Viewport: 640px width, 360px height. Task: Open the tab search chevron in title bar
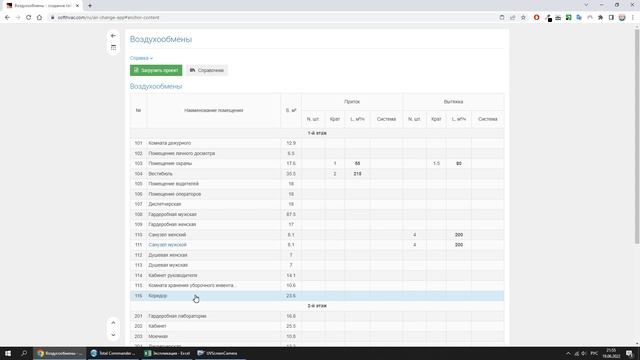pos(586,5)
